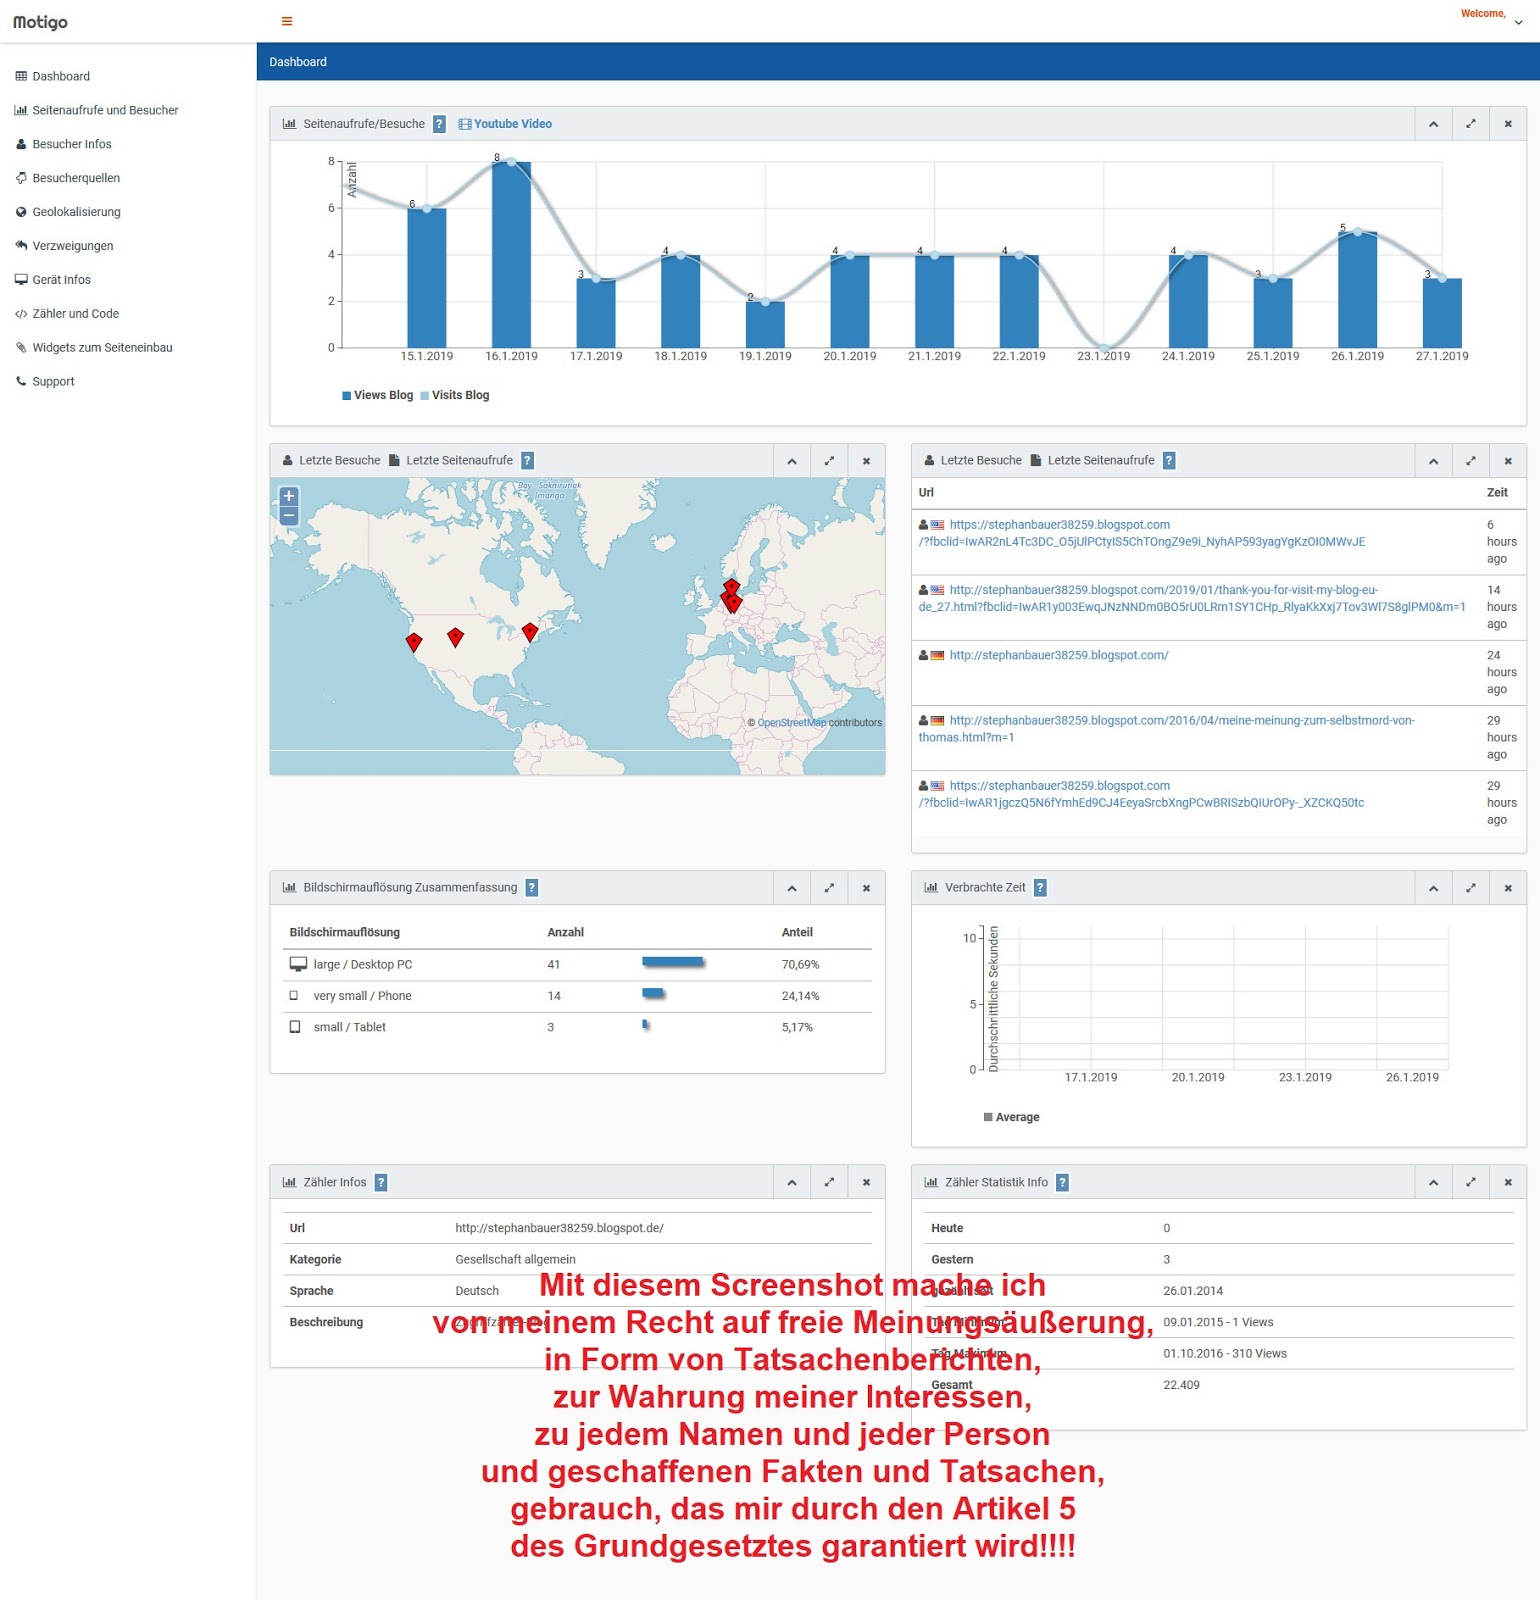Click the red map marker on US west coast
Image resolution: width=1540 pixels, height=1600 pixels.
[x=414, y=641]
